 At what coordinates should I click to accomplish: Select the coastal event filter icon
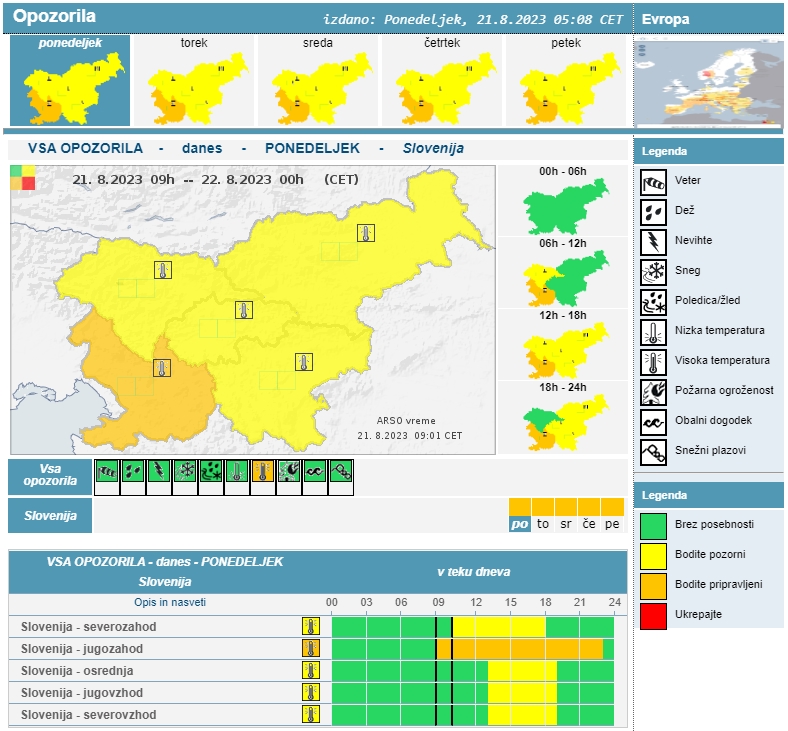click(315, 472)
